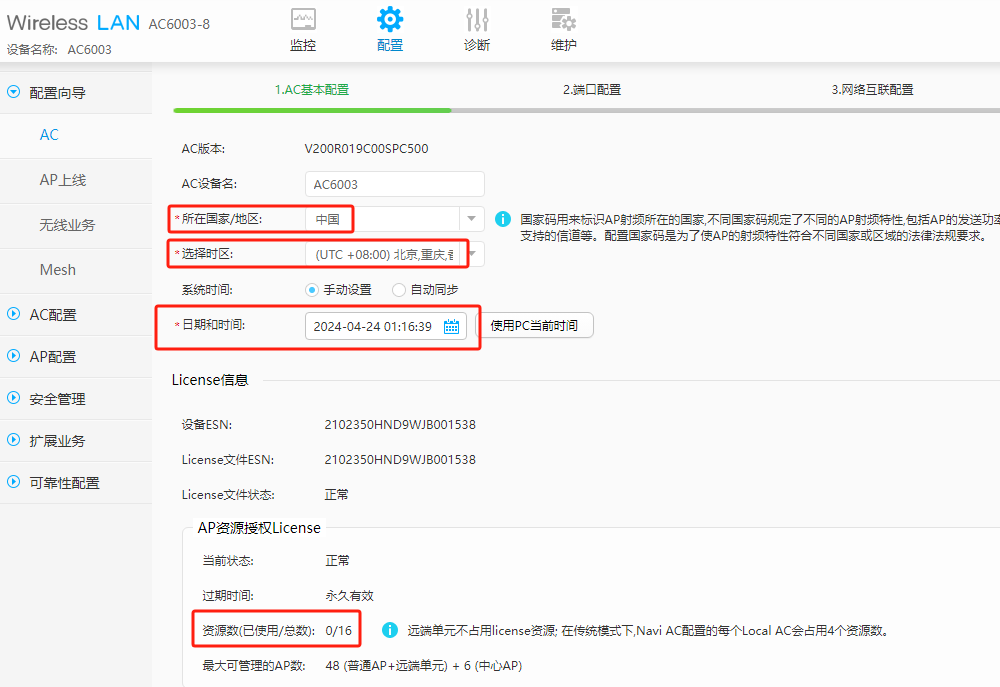
Task: Open the 所在国家/地区 dropdown arrow
Action: click(x=471, y=219)
